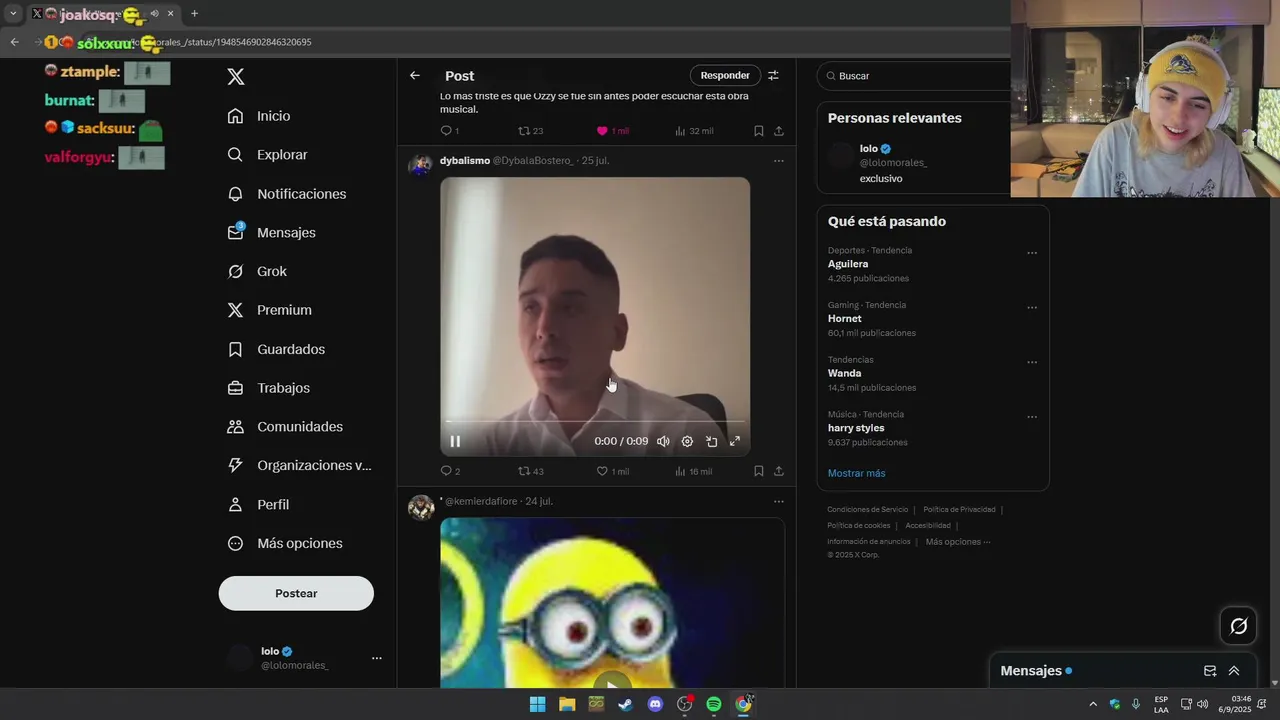Mute the video volume icon
Viewport: 1280px width, 720px height.
tap(663, 441)
